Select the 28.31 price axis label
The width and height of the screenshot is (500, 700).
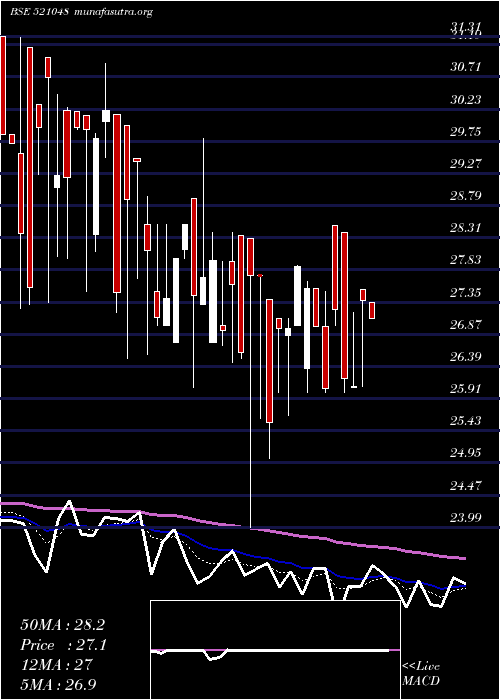[466, 228]
